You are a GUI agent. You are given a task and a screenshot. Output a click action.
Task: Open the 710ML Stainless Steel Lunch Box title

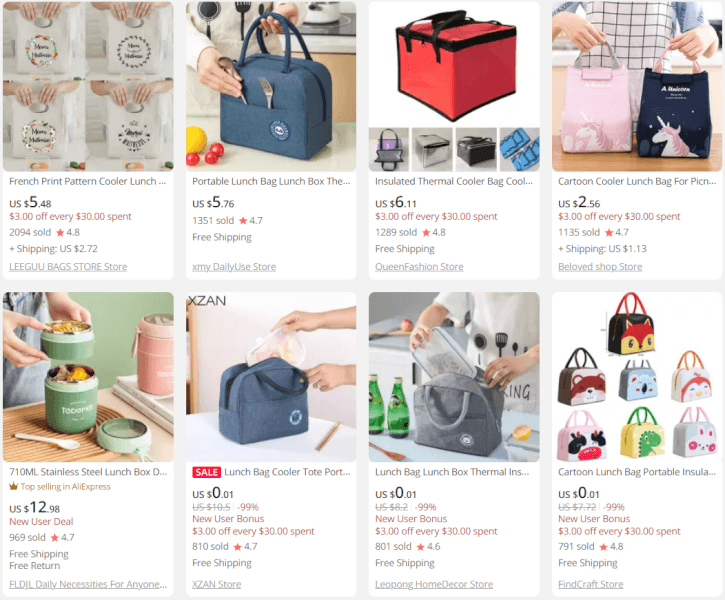[88, 472]
